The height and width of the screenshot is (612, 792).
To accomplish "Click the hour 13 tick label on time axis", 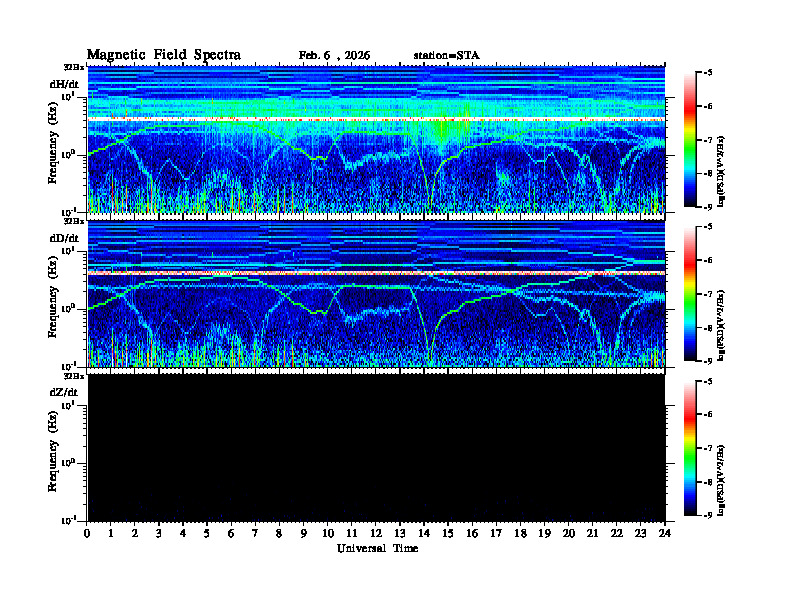I will pos(400,533).
